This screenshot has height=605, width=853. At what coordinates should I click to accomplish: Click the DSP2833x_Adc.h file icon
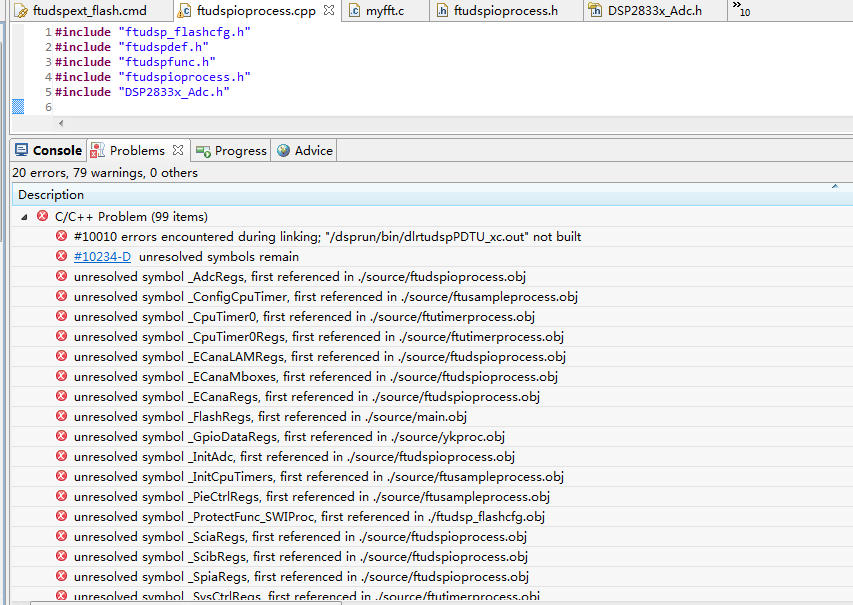596,10
